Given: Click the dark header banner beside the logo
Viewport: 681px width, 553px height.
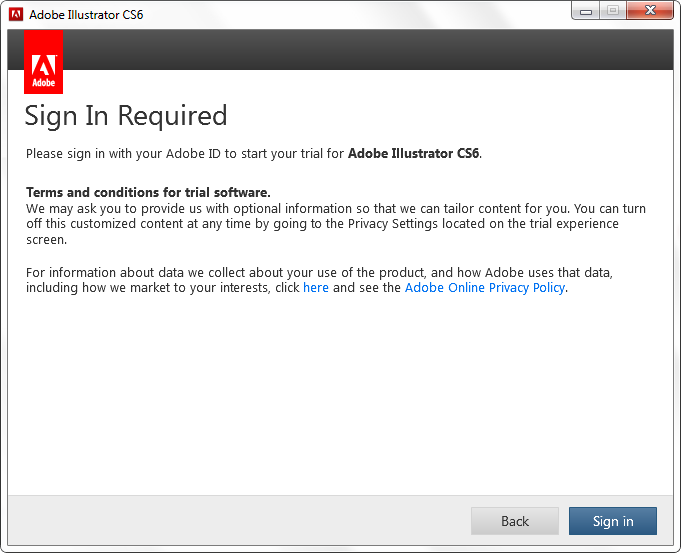Looking at the screenshot, I should point(360,49).
